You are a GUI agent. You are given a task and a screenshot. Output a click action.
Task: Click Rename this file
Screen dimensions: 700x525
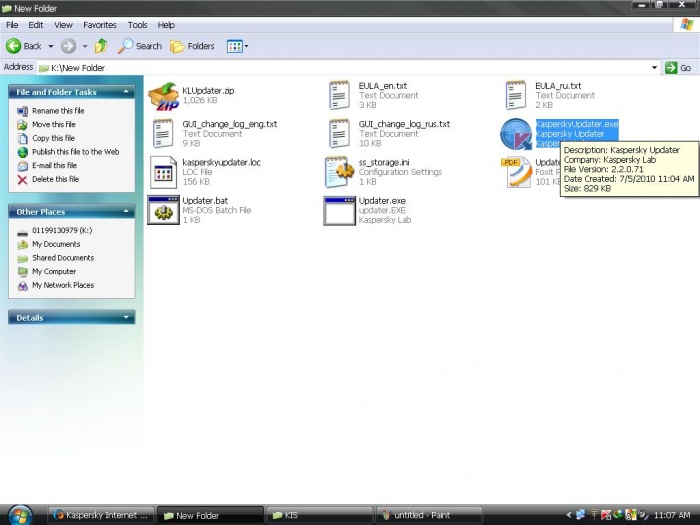58,111
